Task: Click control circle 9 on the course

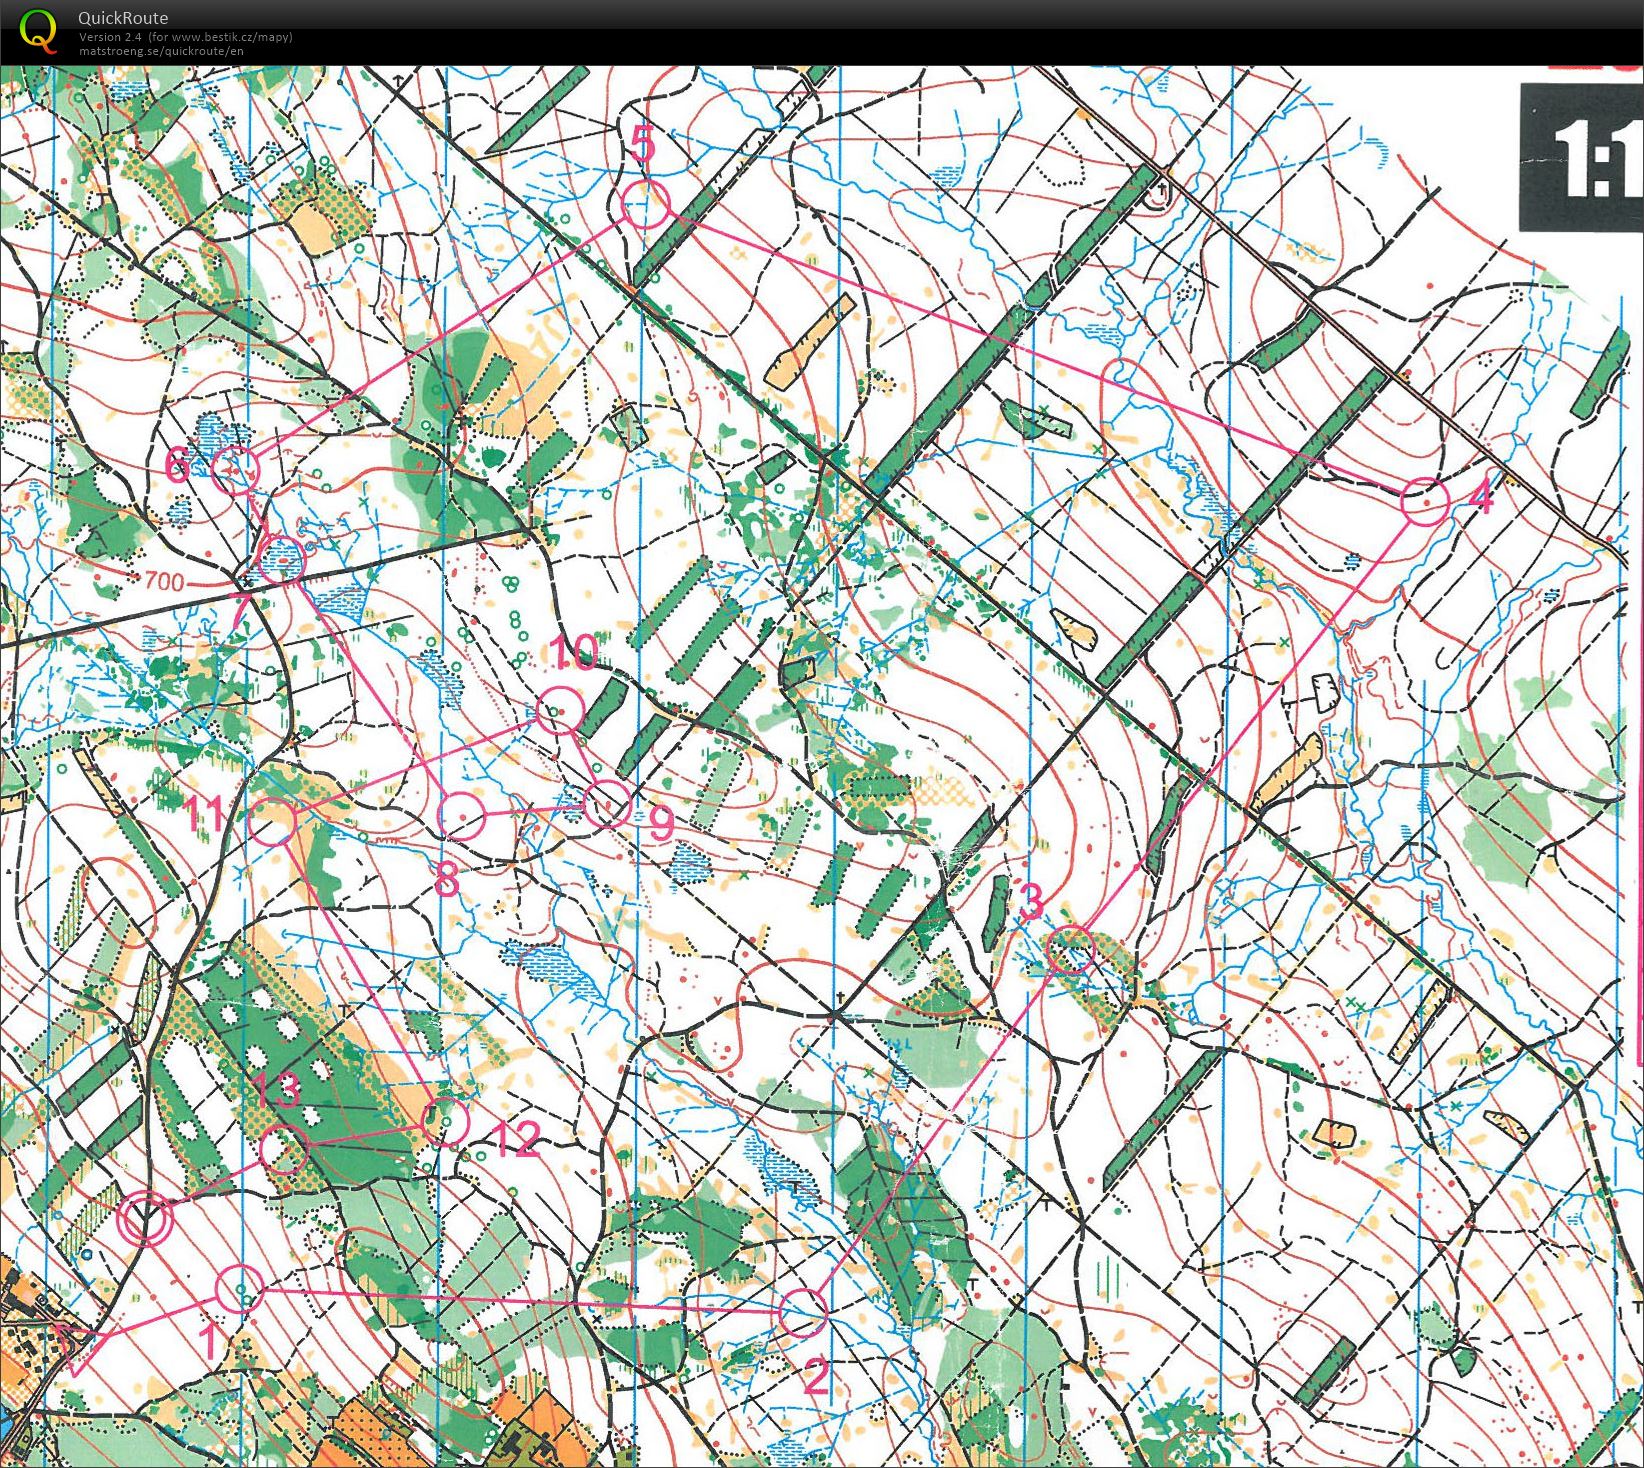Action: [x=607, y=804]
